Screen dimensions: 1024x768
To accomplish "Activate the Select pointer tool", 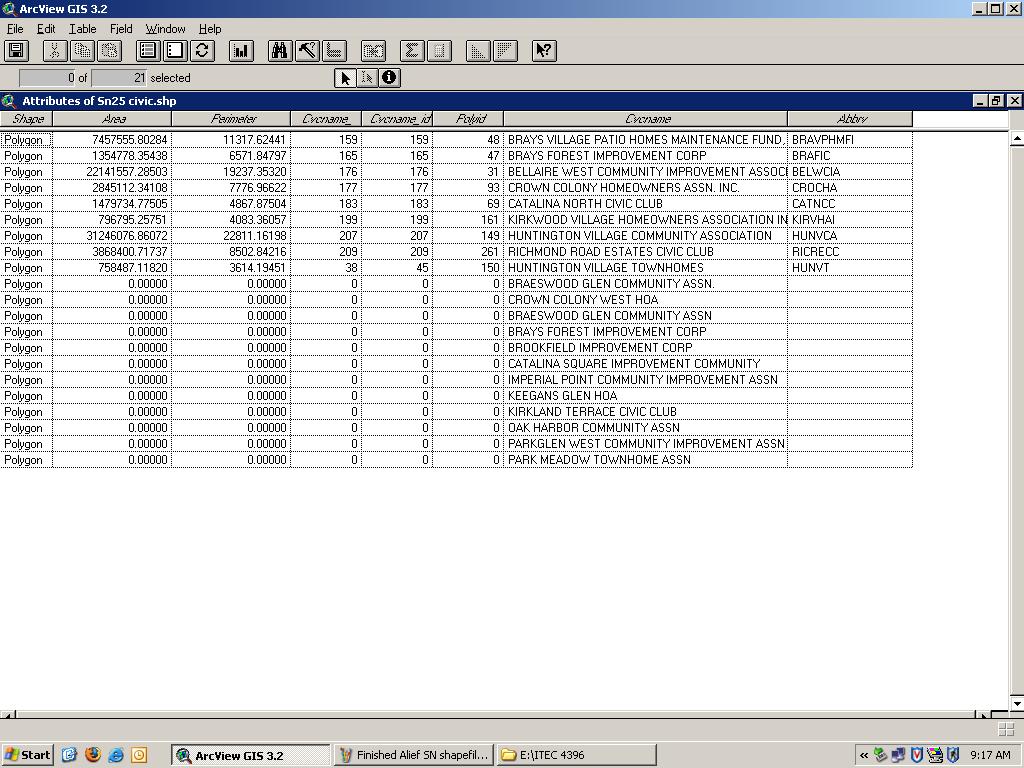I will pyautogui.click(x=345, y=78).
